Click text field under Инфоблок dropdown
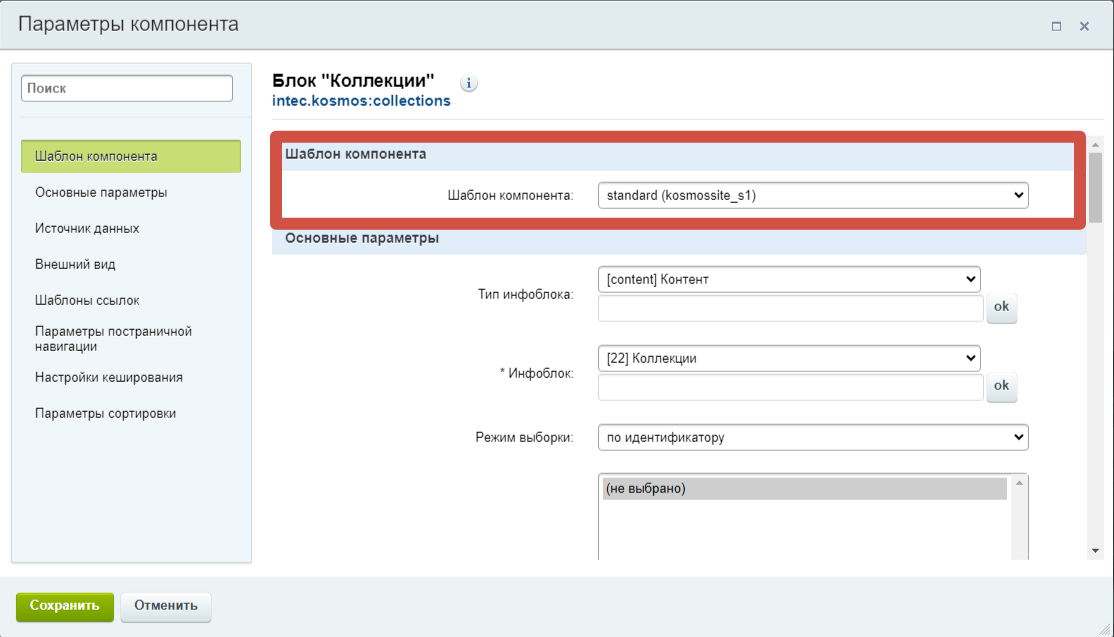 tap(791, 388)
